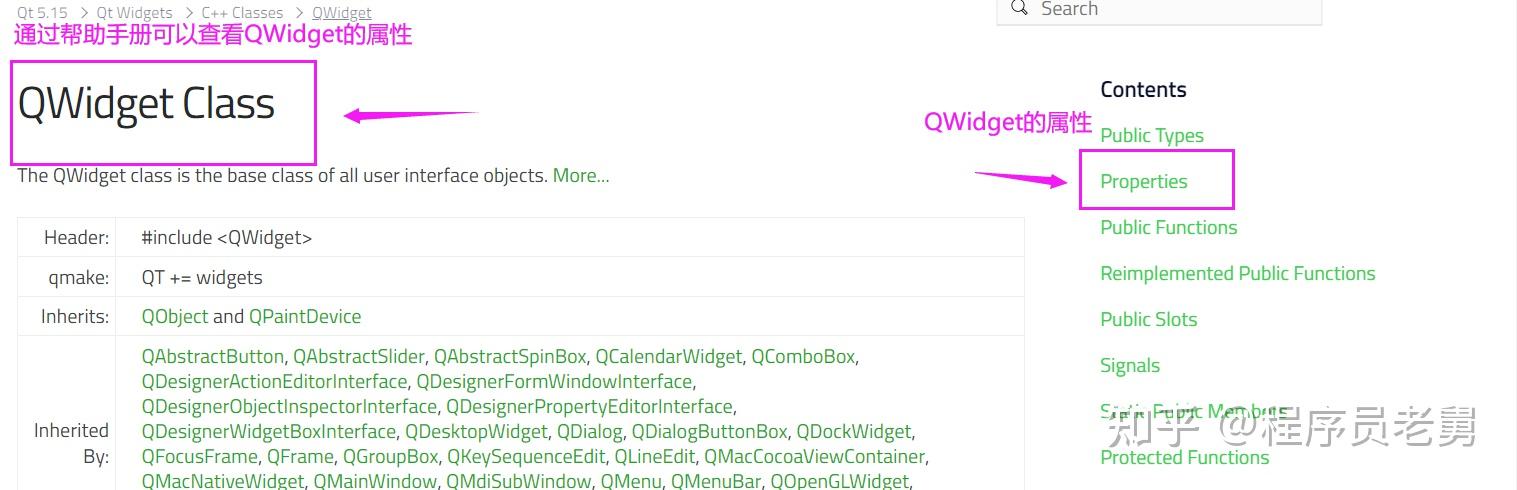Click the More... link

pyautogui.click(x=581, y=176)
